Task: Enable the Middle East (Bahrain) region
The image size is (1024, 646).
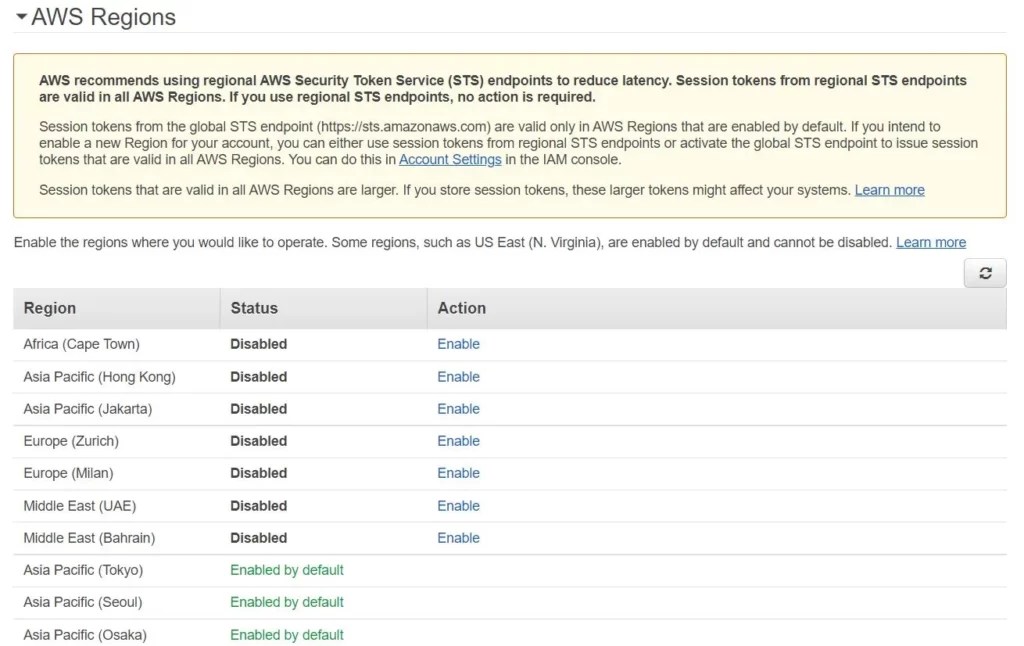Action: point(458,537)
